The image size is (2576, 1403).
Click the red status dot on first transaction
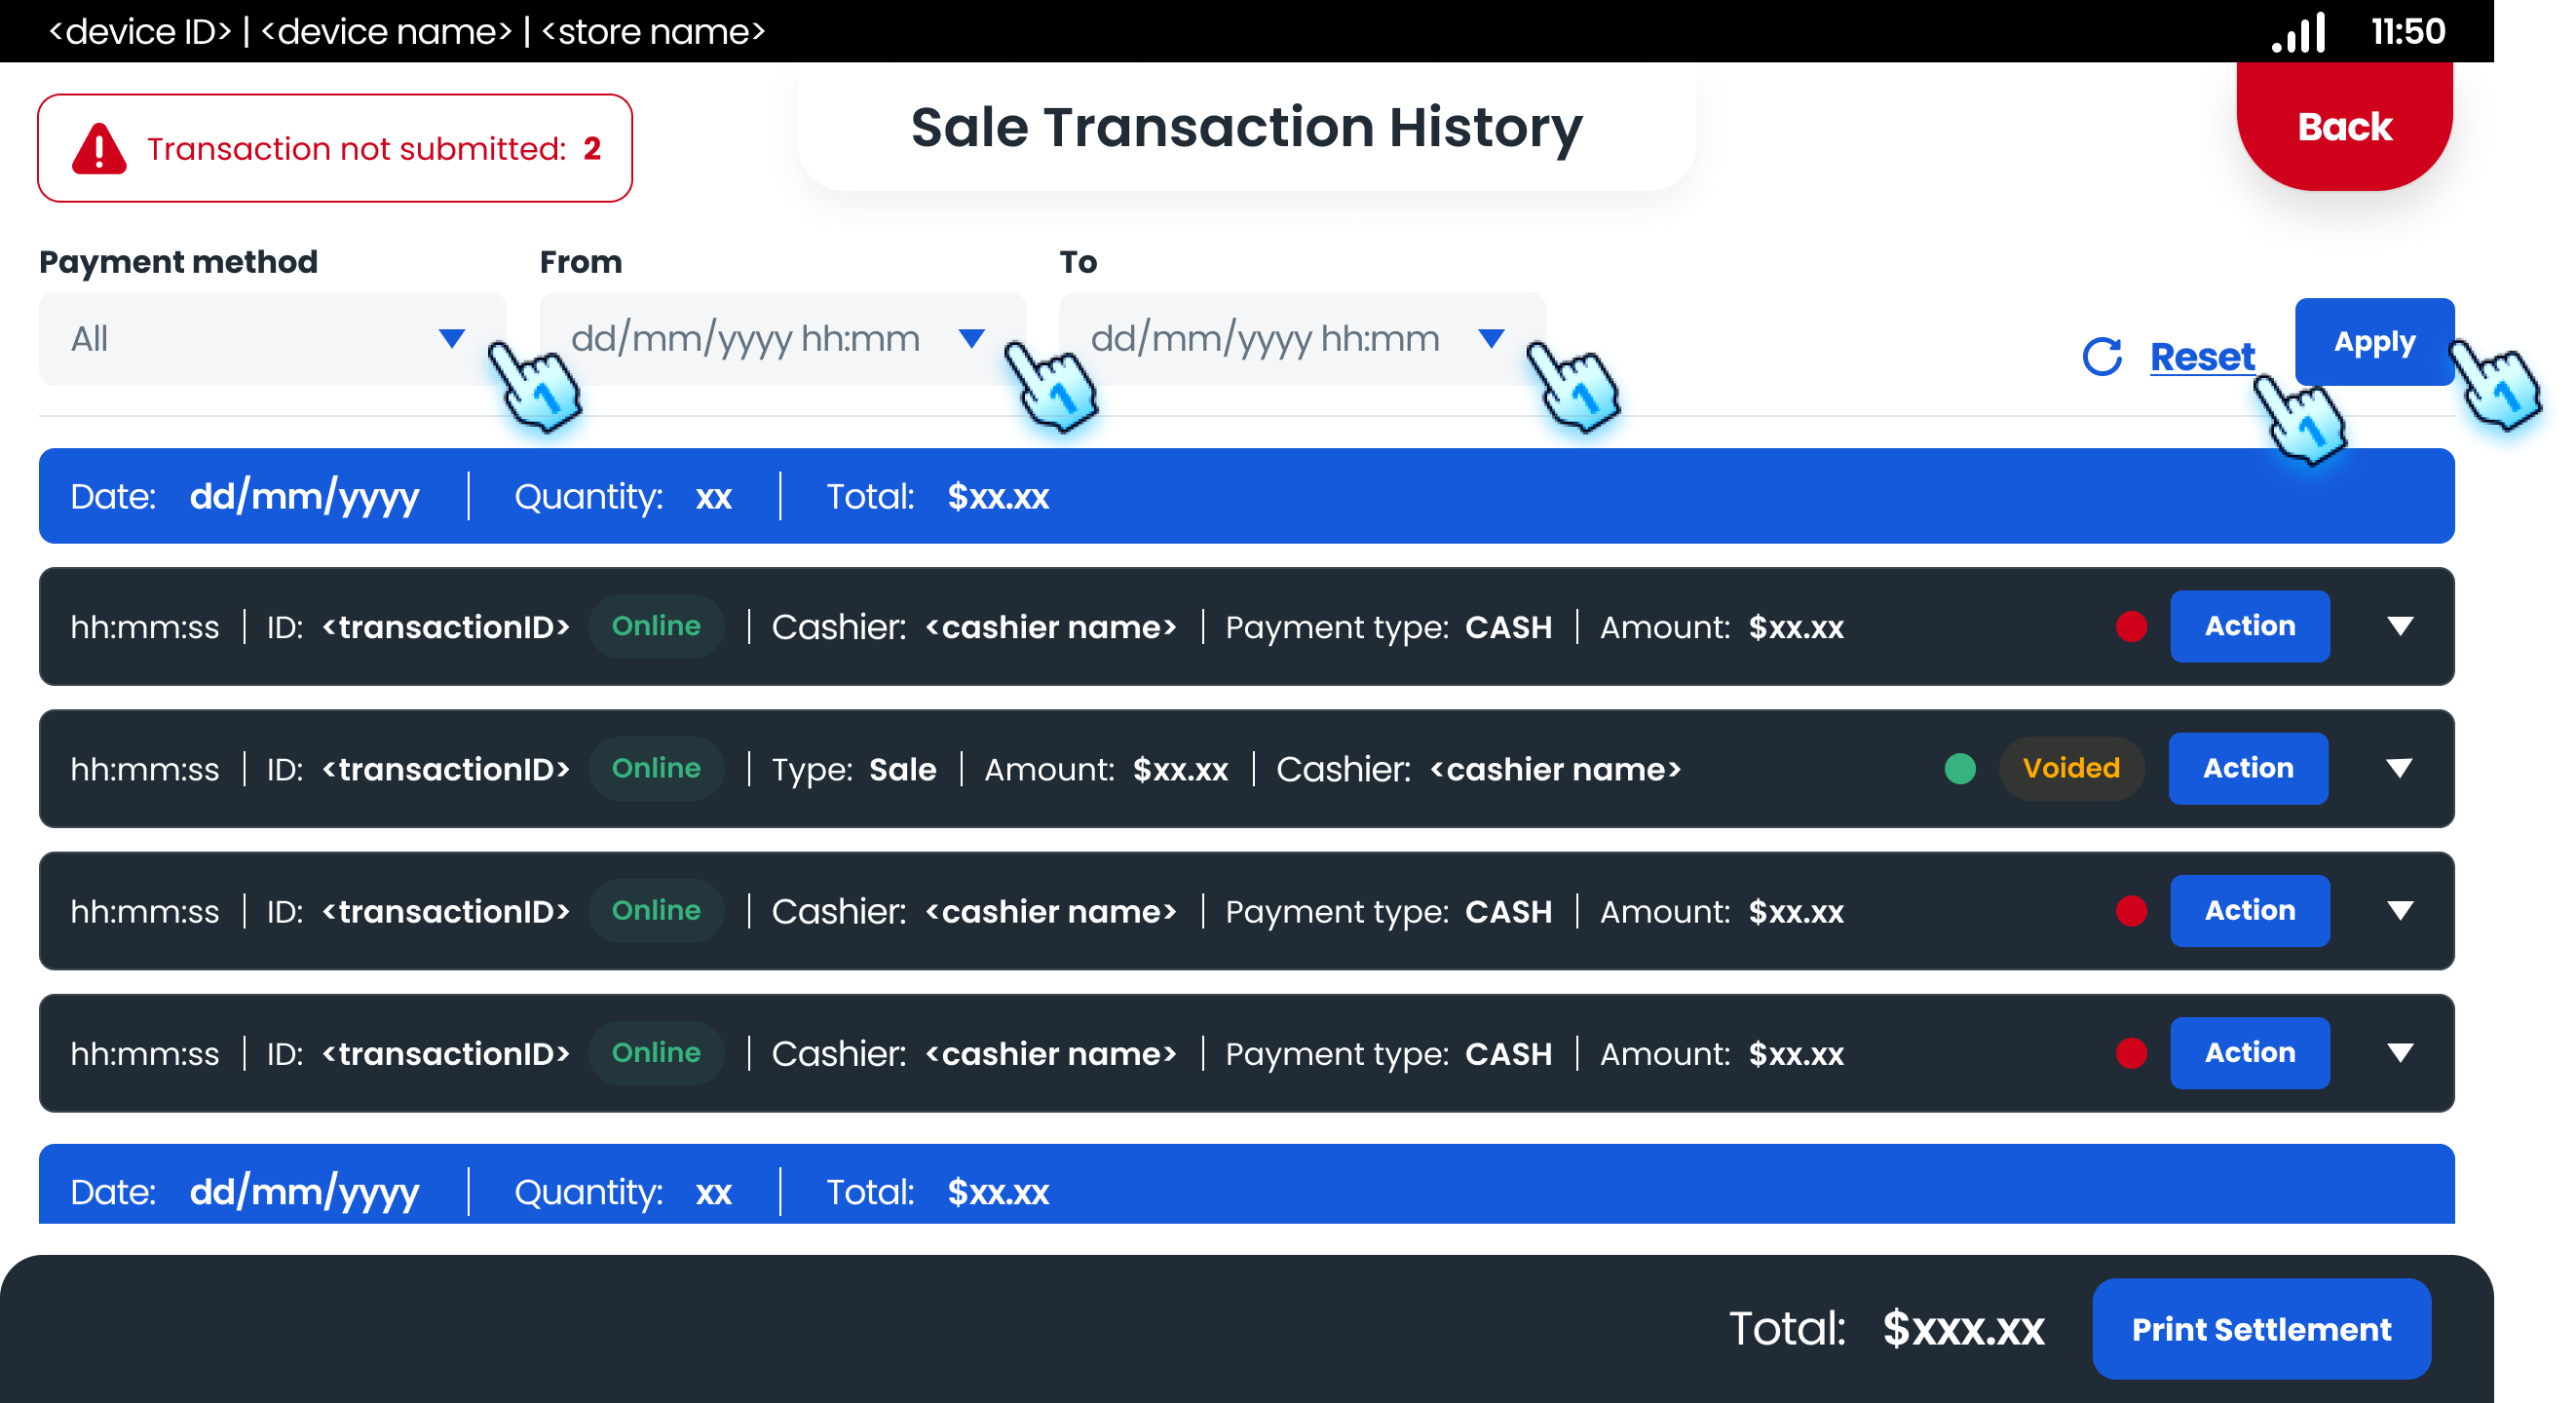(x=2133, y=627)
